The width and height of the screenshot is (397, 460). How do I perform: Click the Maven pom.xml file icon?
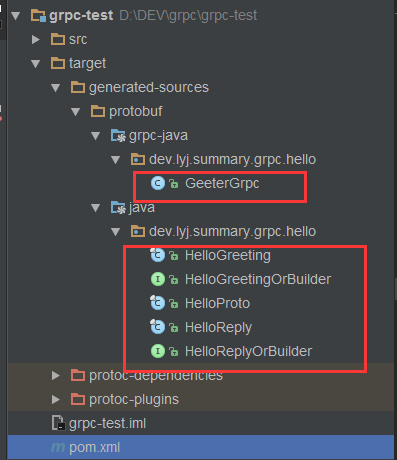[x=58, y=448]
